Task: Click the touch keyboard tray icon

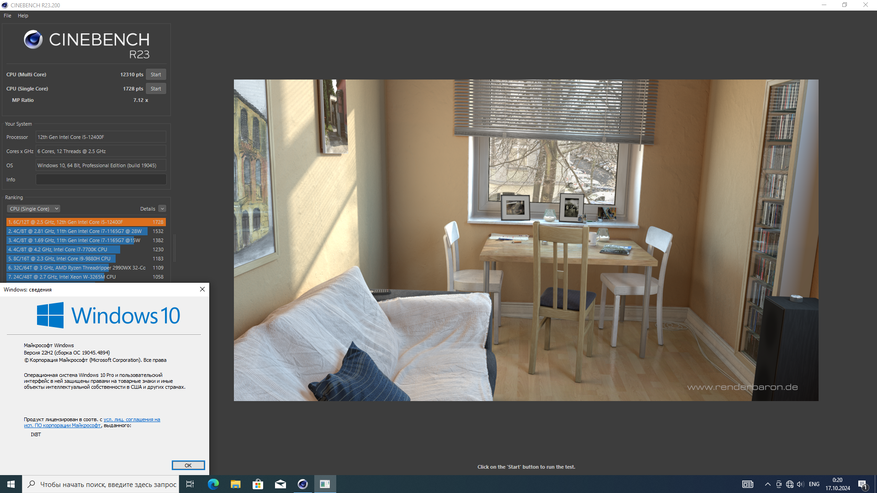Action: pos(747,484)
